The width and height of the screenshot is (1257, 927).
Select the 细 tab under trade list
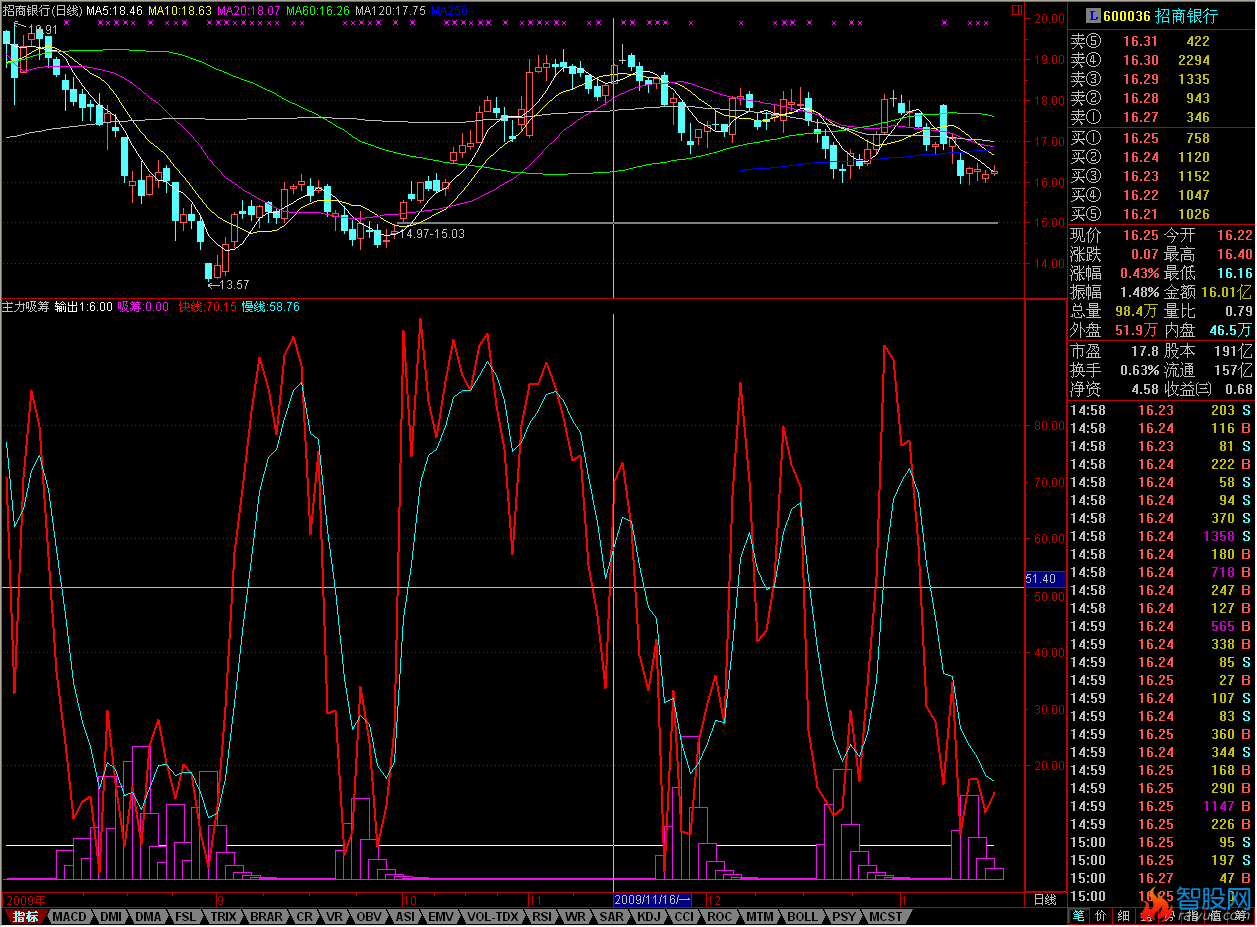coord(1123,916)
